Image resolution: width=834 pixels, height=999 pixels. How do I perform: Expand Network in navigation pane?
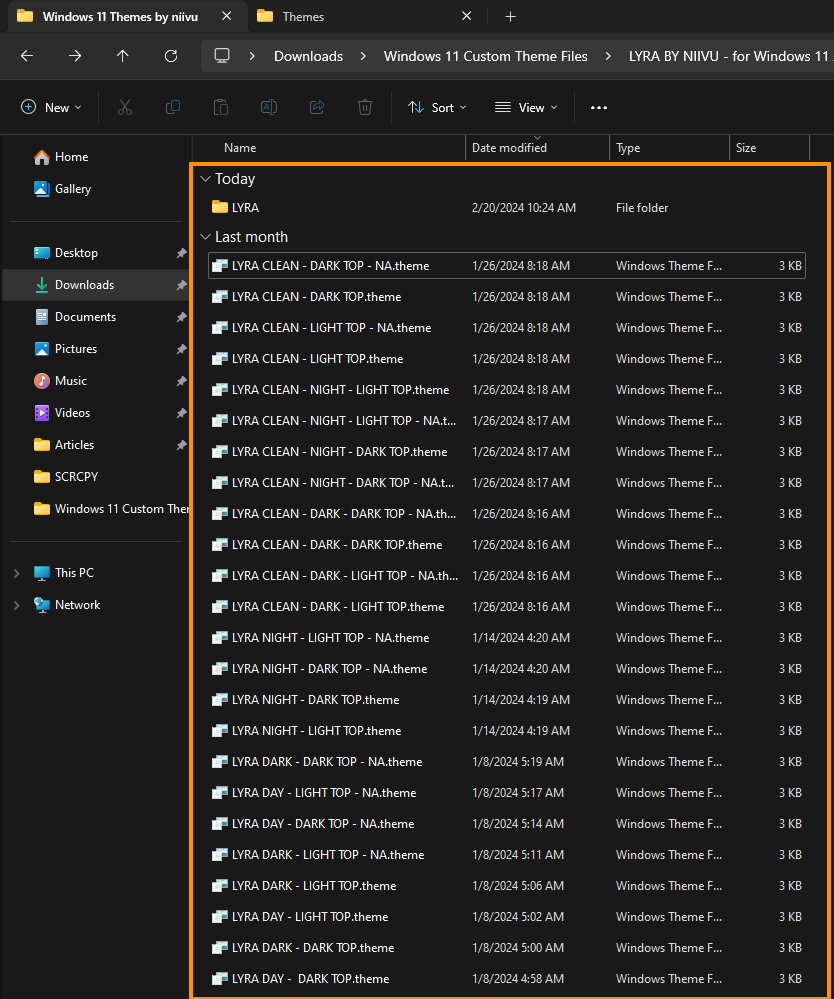17,605
